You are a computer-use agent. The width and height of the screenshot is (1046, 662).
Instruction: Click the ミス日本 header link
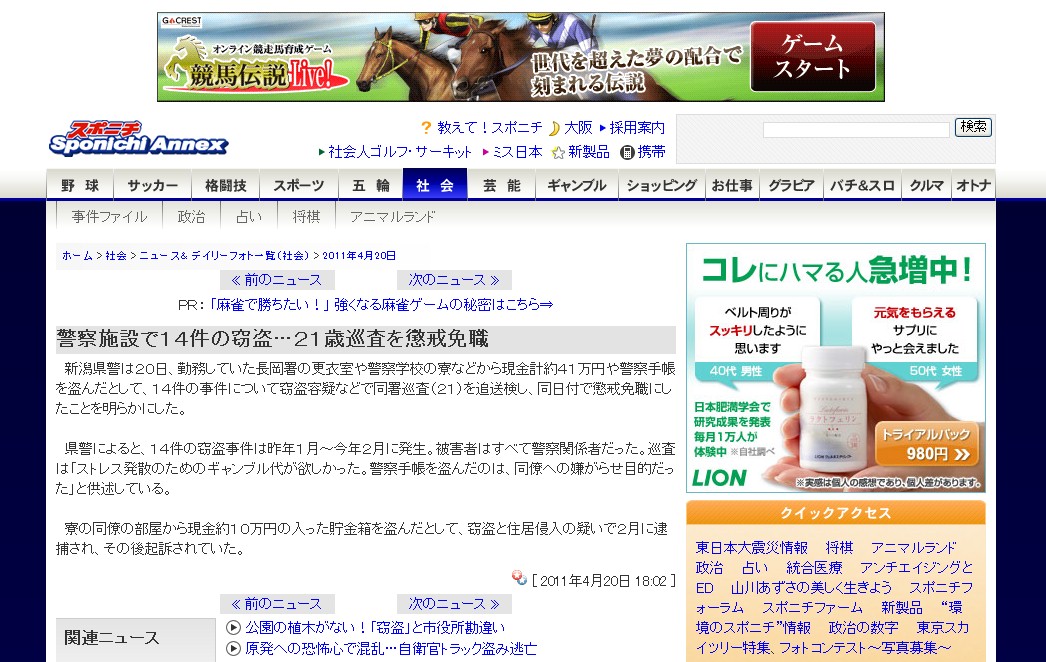pyautogui.click(x=517, y=152)
